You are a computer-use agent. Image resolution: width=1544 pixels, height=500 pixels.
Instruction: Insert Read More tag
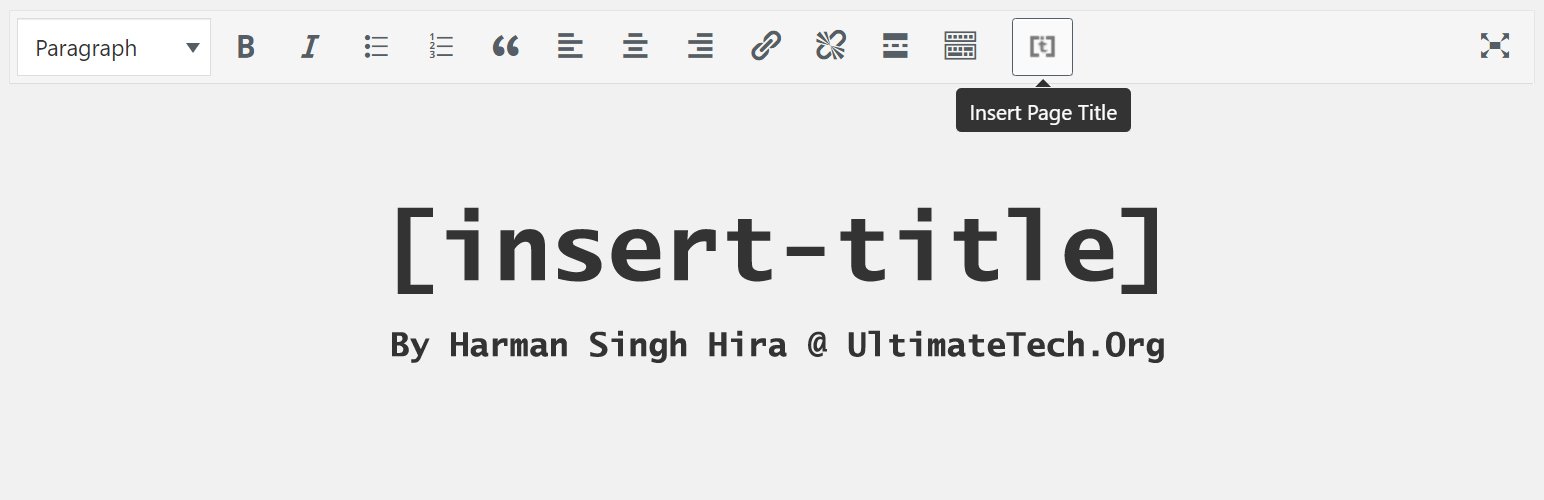tap(895, 46)
